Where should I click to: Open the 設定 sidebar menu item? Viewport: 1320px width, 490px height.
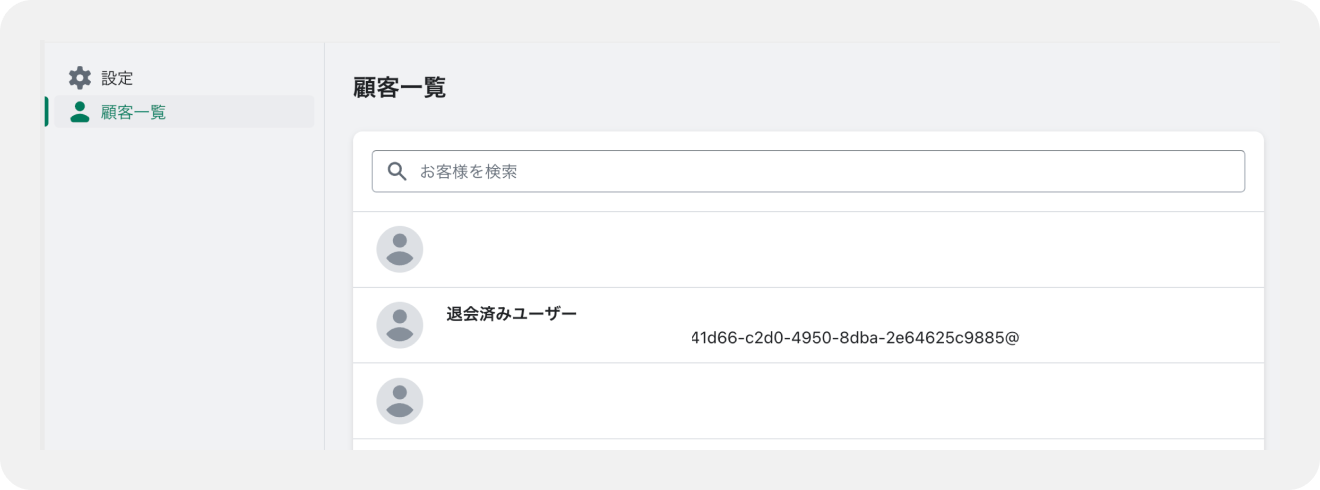[180, 78]
